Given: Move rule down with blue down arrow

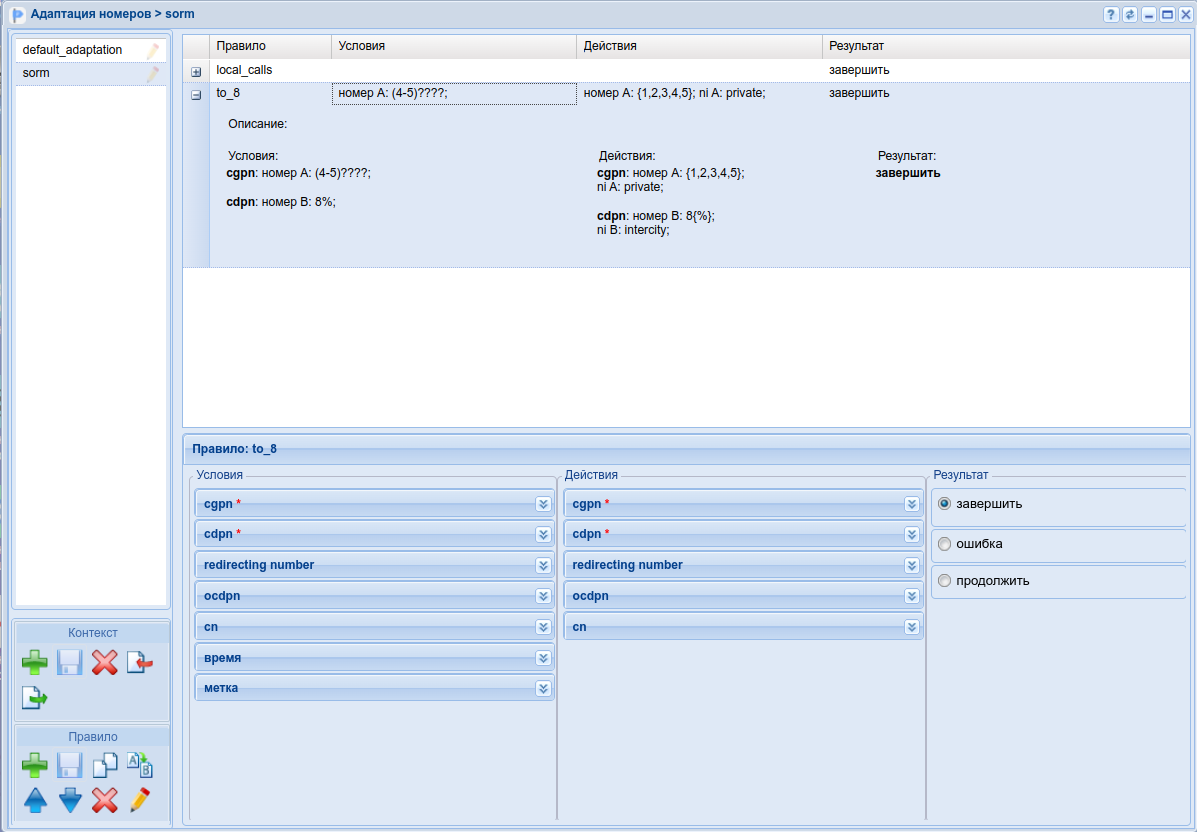Looking at the screenshot, I should point(70,800).
